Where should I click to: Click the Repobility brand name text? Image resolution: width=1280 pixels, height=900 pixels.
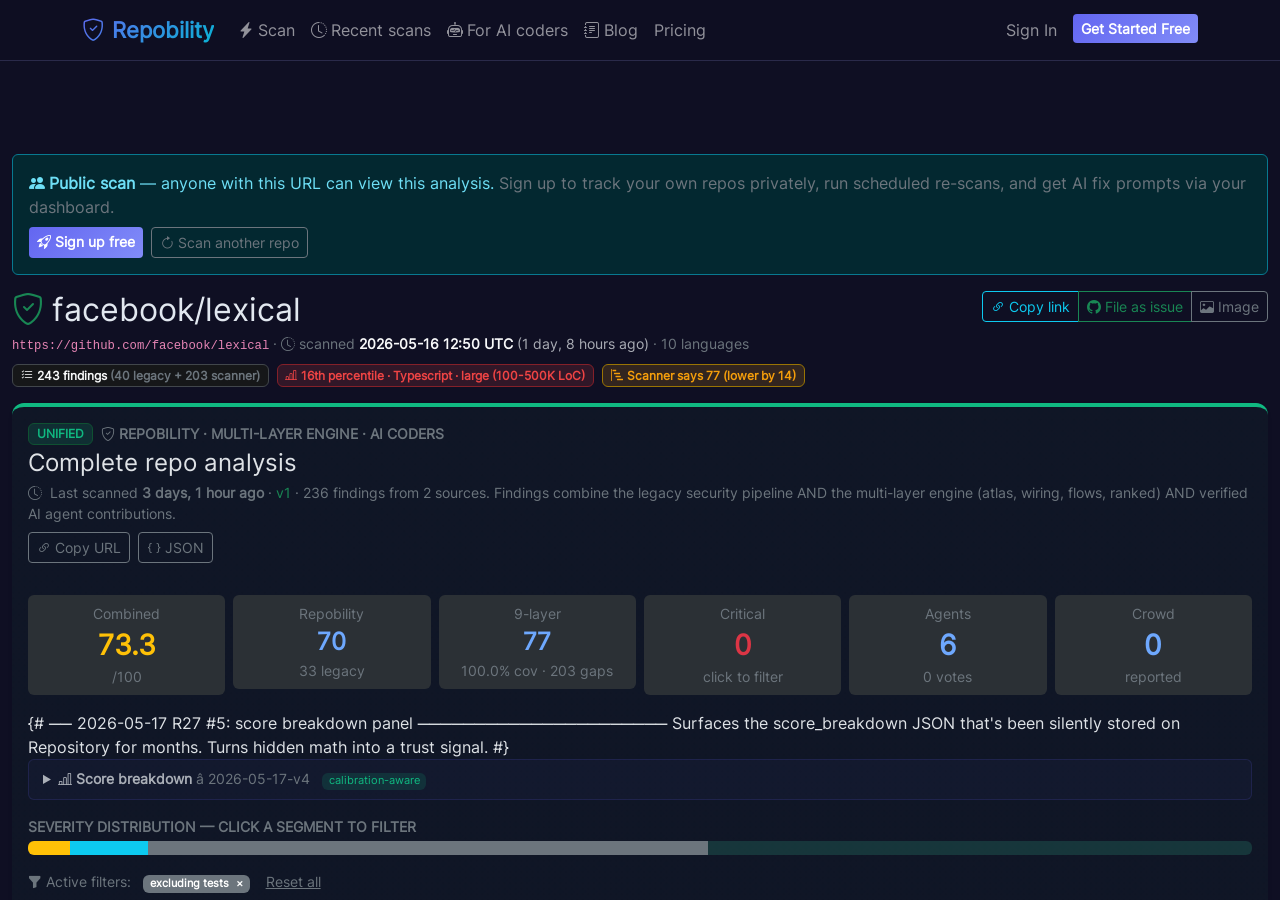[x=163, y=30]
